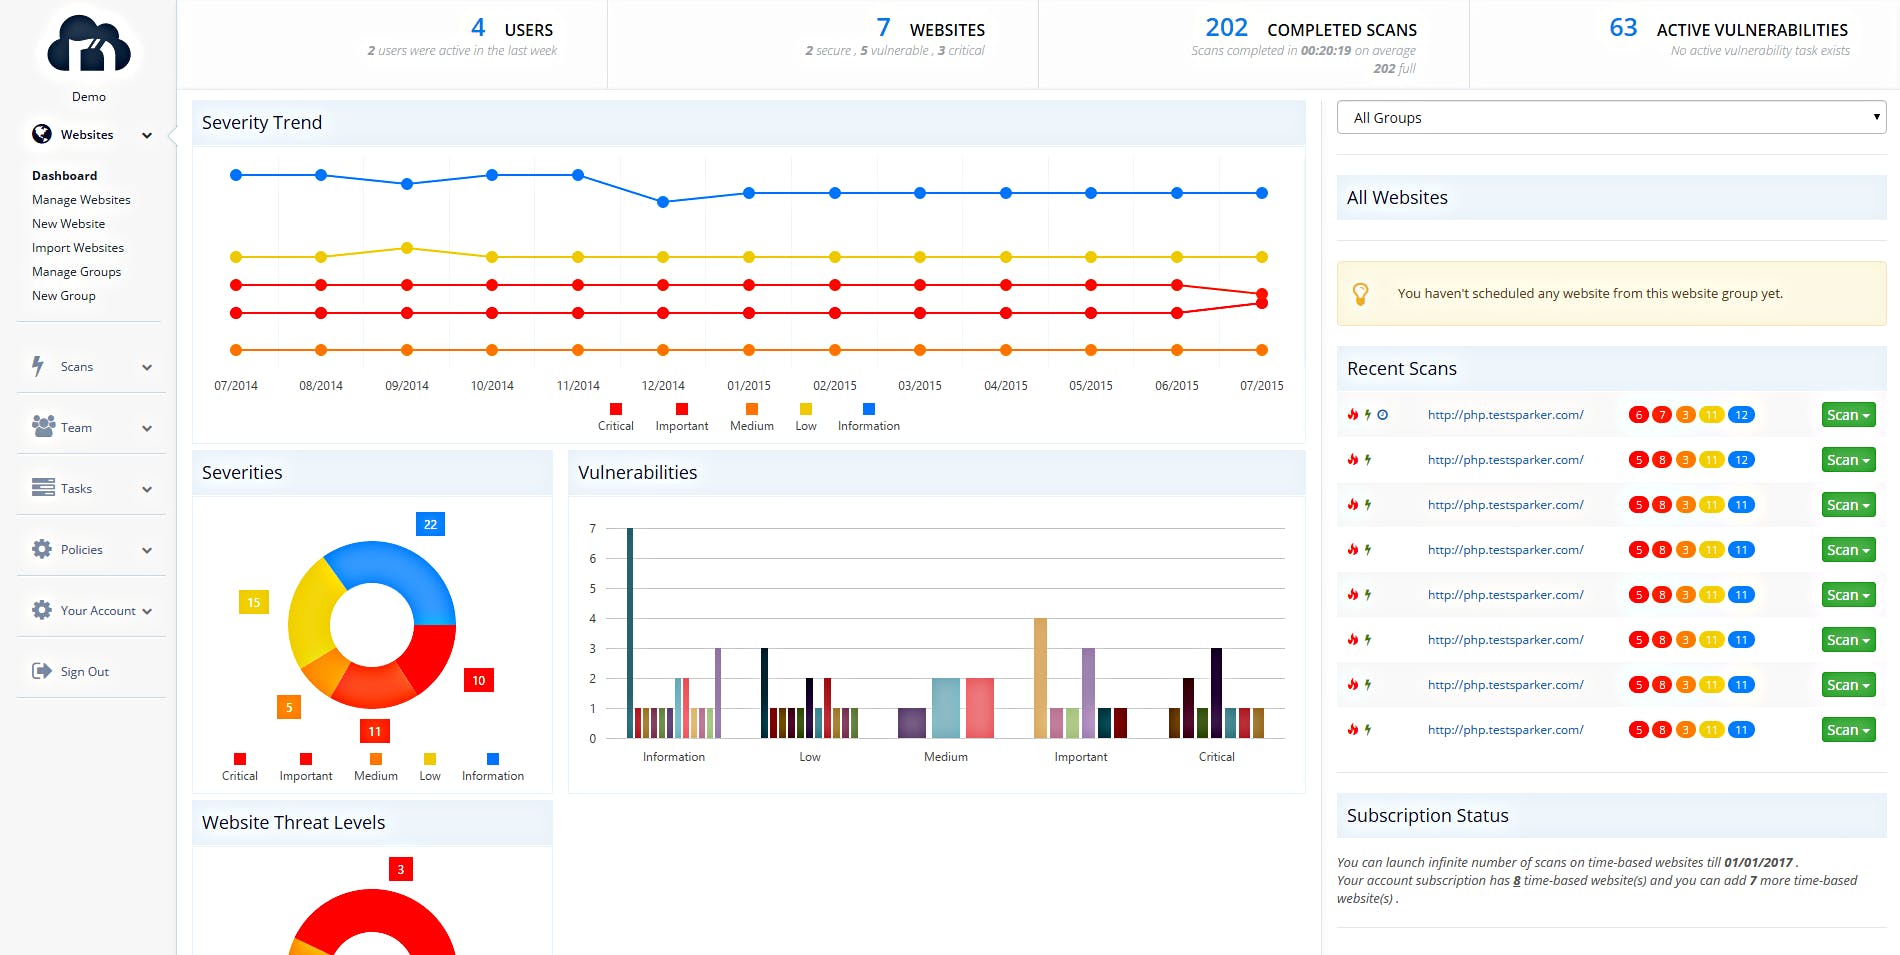Click the yellow Low segment of Severities donut

click(x=312, y=615)
